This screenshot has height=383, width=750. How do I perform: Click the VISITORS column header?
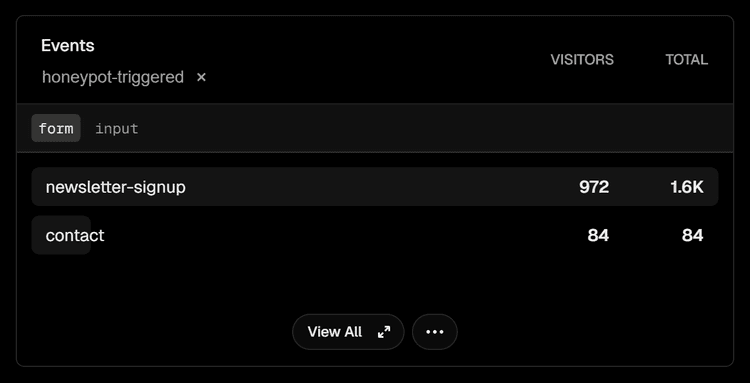tap(582, 60)
